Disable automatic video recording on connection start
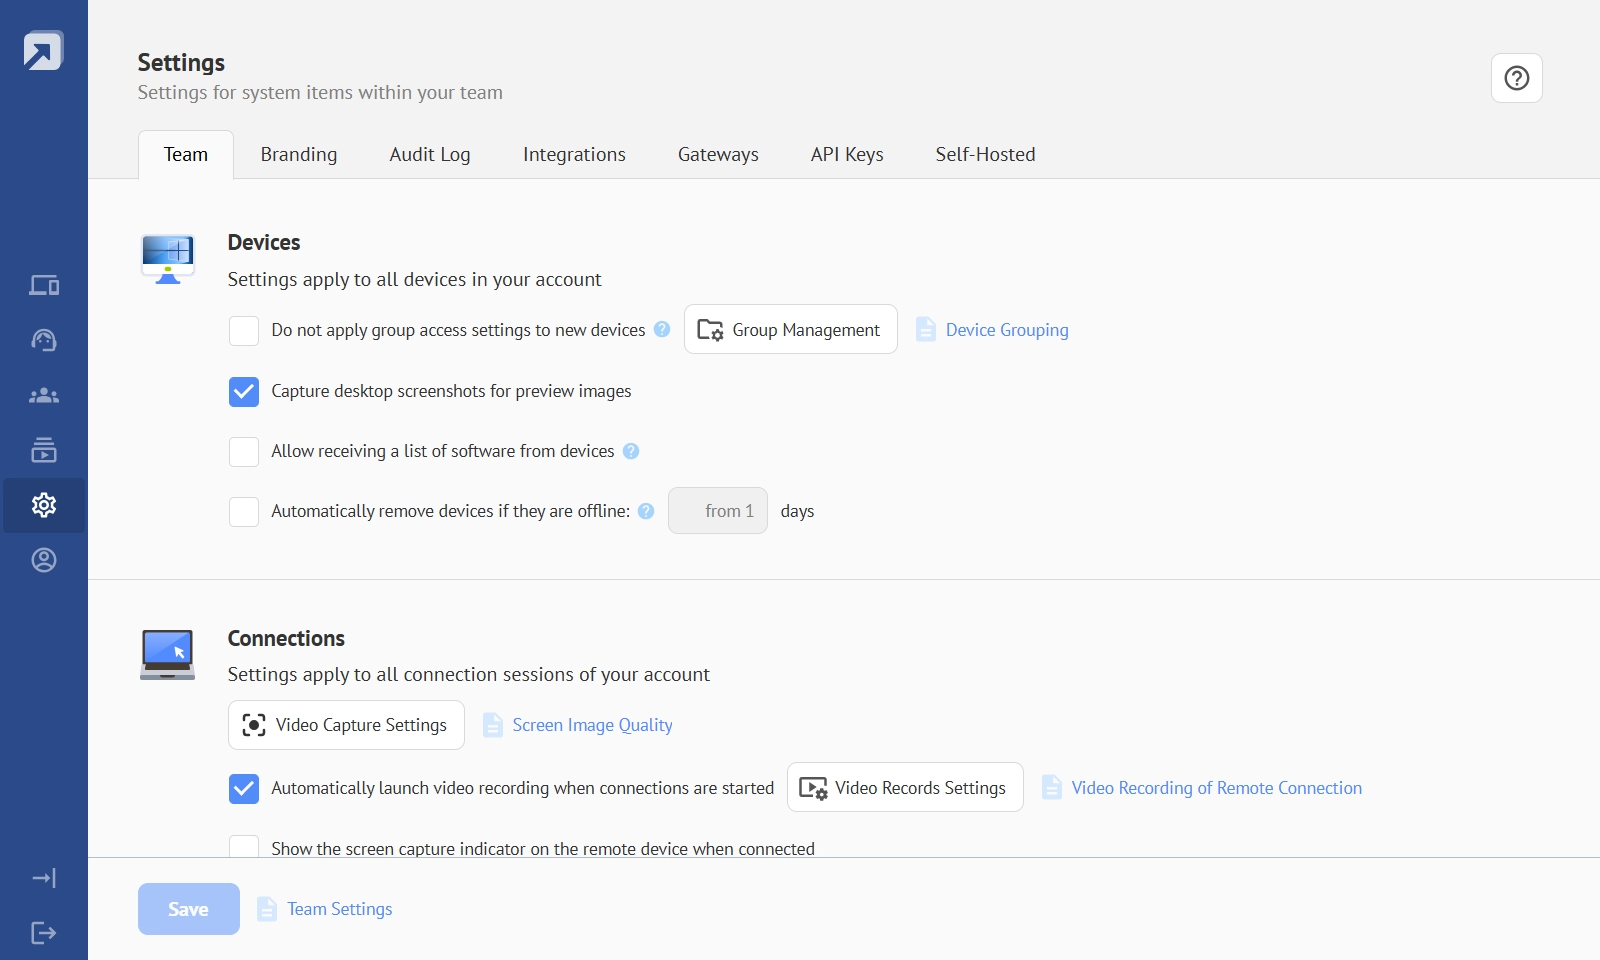1600x960 pixels. tap(244, 788)
